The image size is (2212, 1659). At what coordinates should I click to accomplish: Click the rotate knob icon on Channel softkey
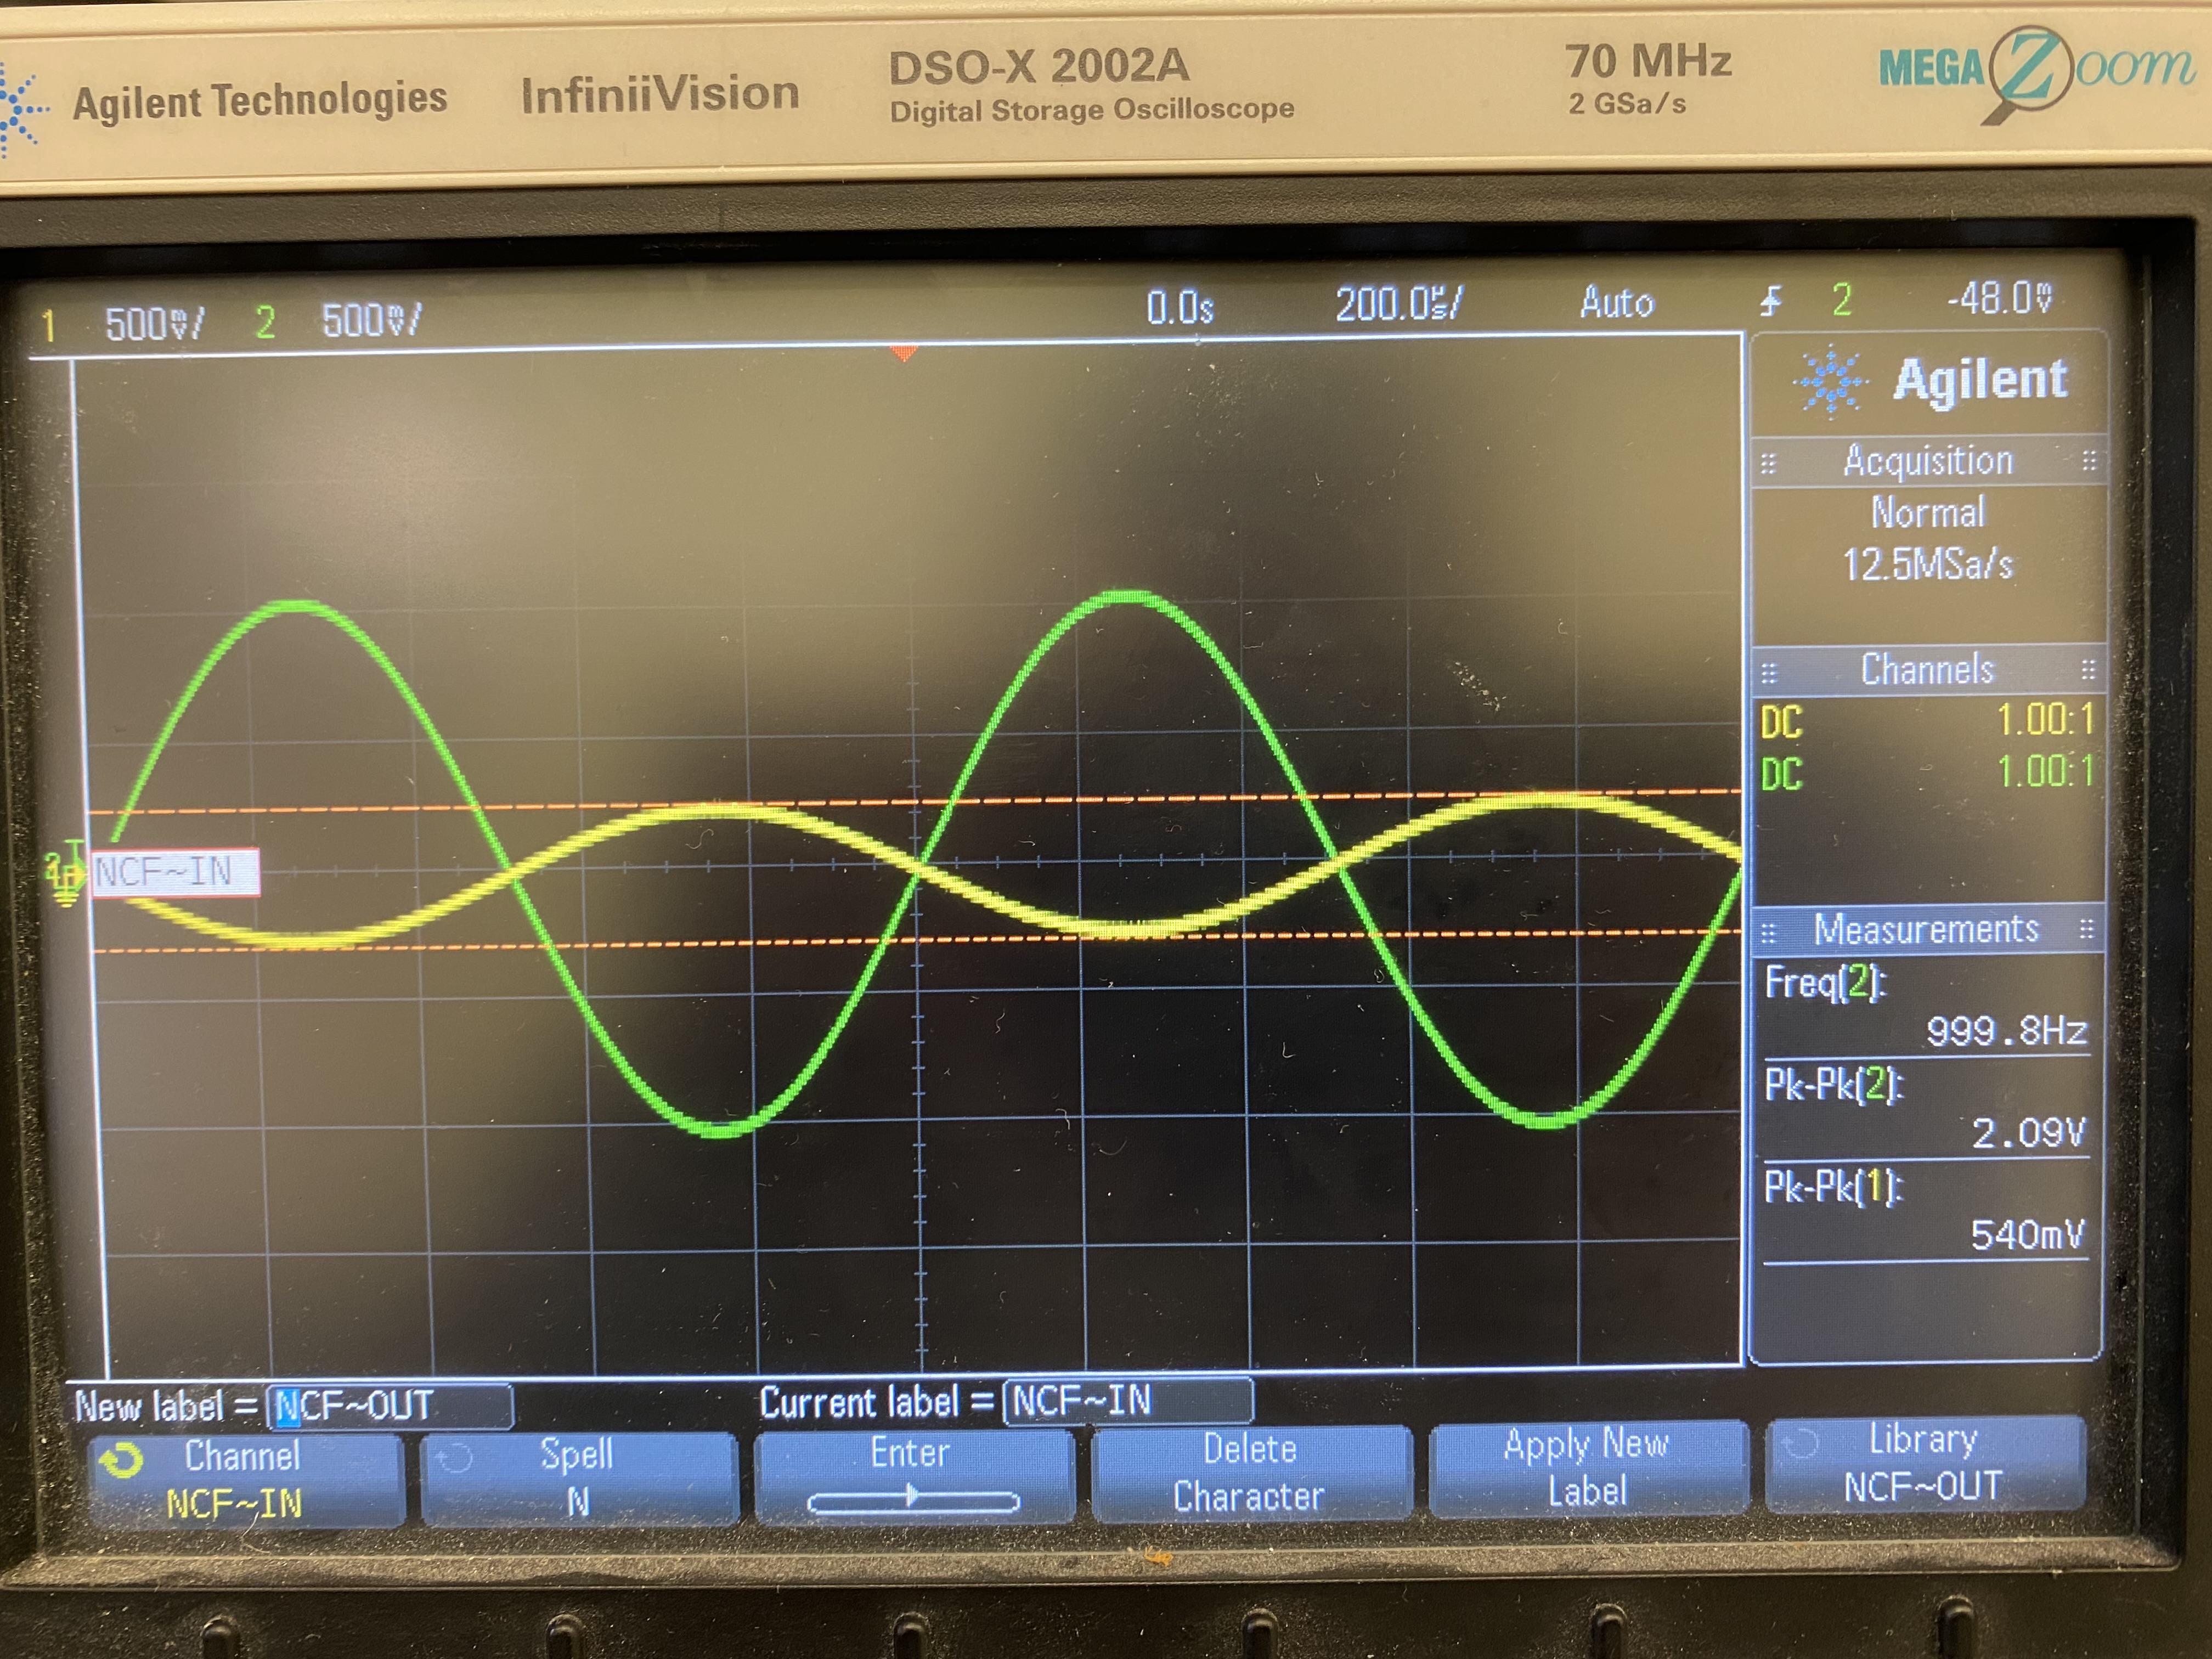point(122,1460)
